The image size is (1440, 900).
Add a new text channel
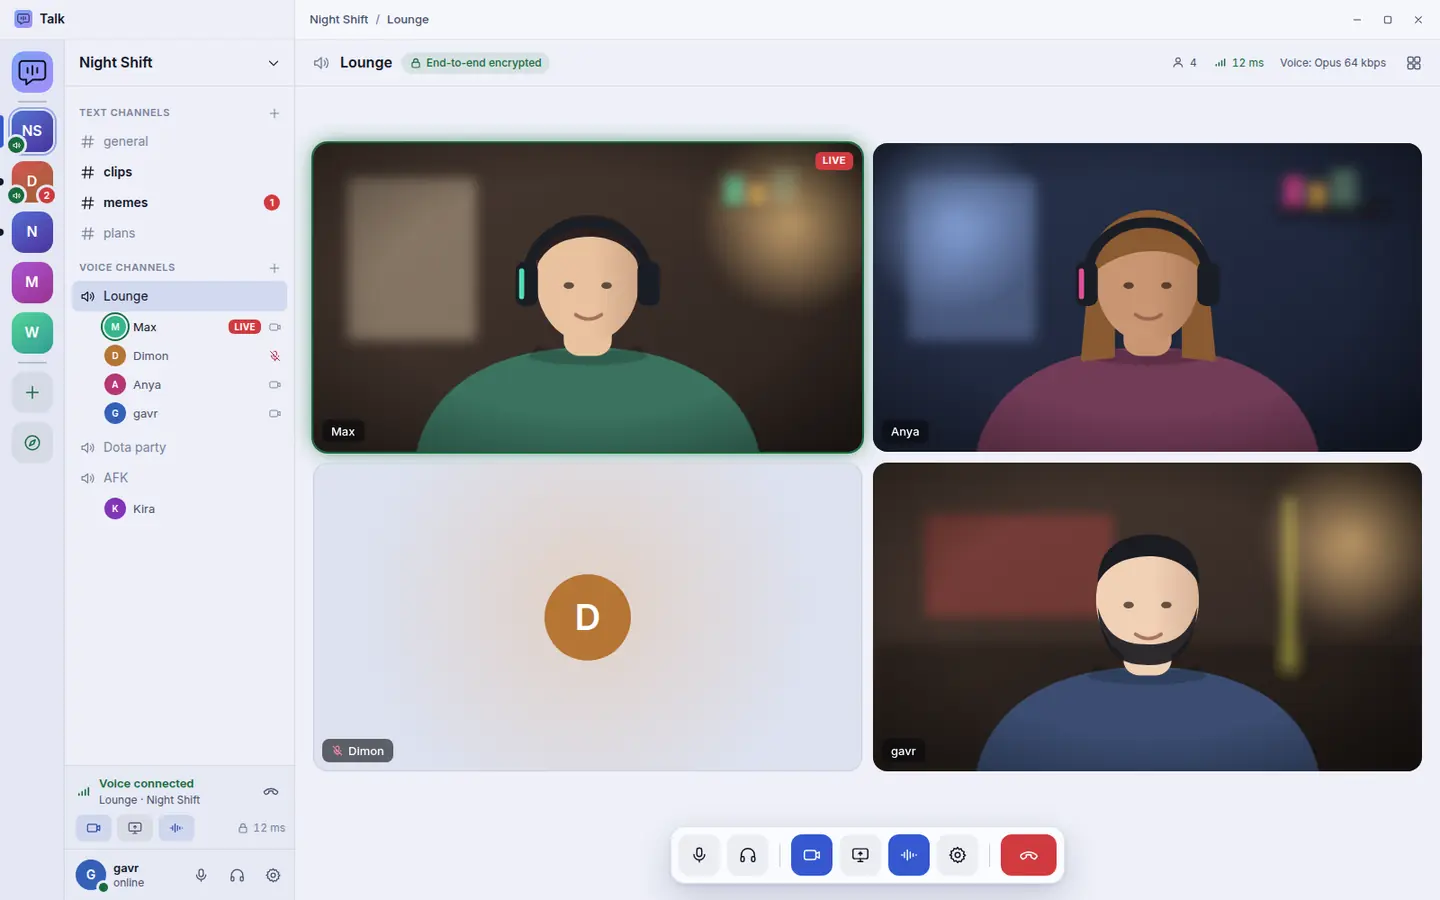click(274, 113)
